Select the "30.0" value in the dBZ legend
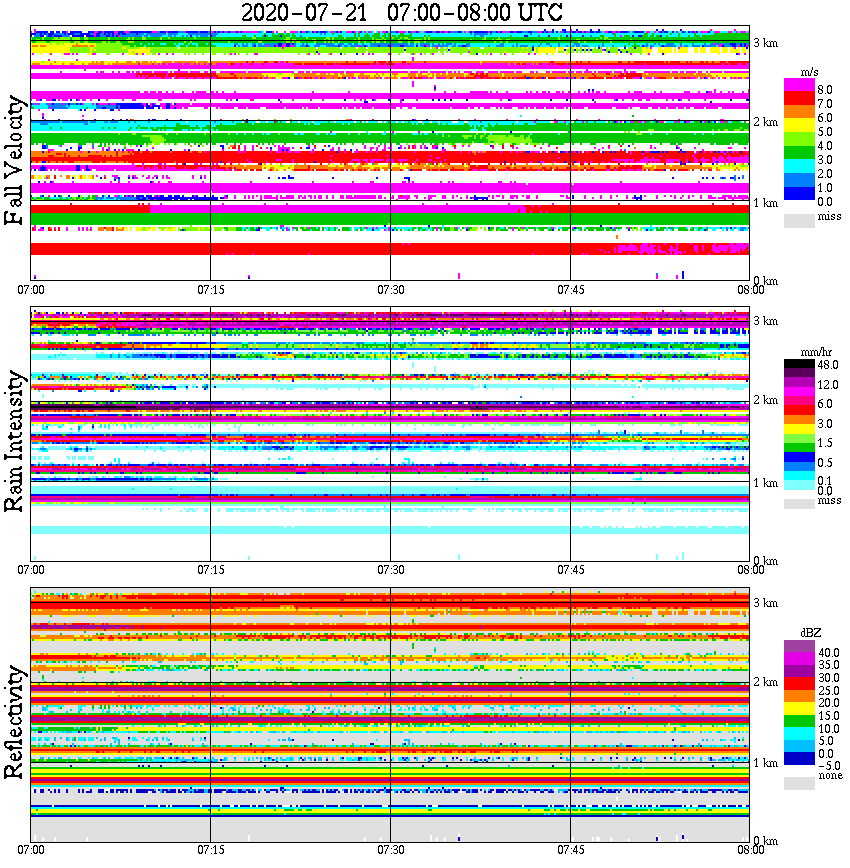Image resolution: width=850 pixels, height=868 pixels. [x=829, y=678]
